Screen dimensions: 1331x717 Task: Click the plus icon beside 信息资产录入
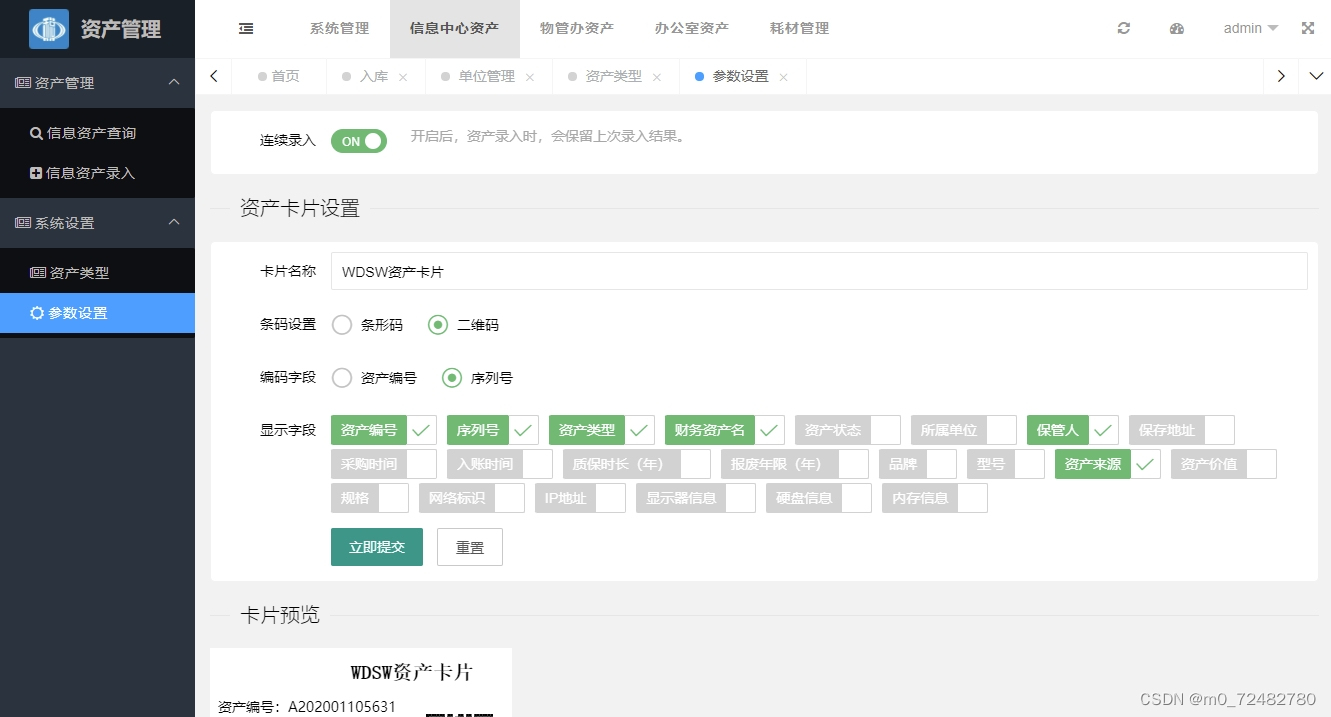(x=36, y=173)
